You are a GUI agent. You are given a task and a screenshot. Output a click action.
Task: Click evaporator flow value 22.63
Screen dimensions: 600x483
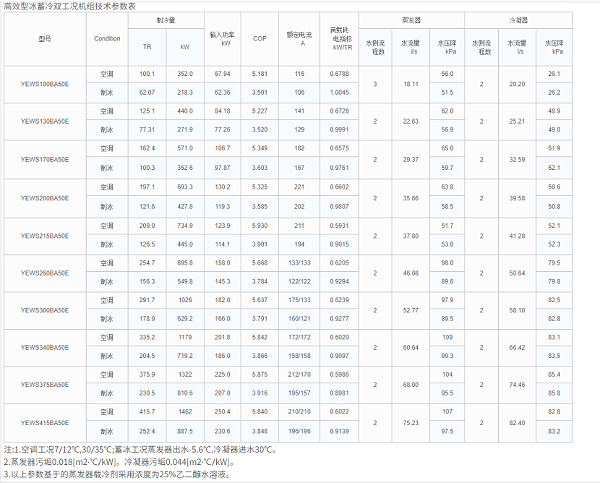click(411, 121)
